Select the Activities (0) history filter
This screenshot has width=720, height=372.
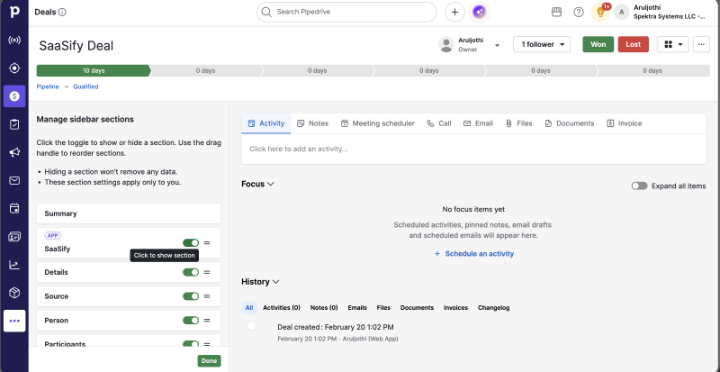coord(281,308)
